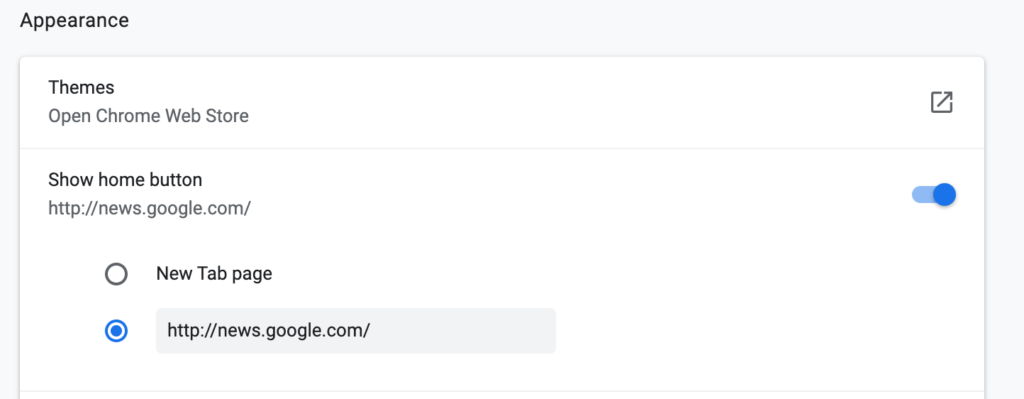Image resolution: width=1024 pixels, height=399 pixels.
Task: Click the blue knob of home button toggle
Action: point(944,195)
